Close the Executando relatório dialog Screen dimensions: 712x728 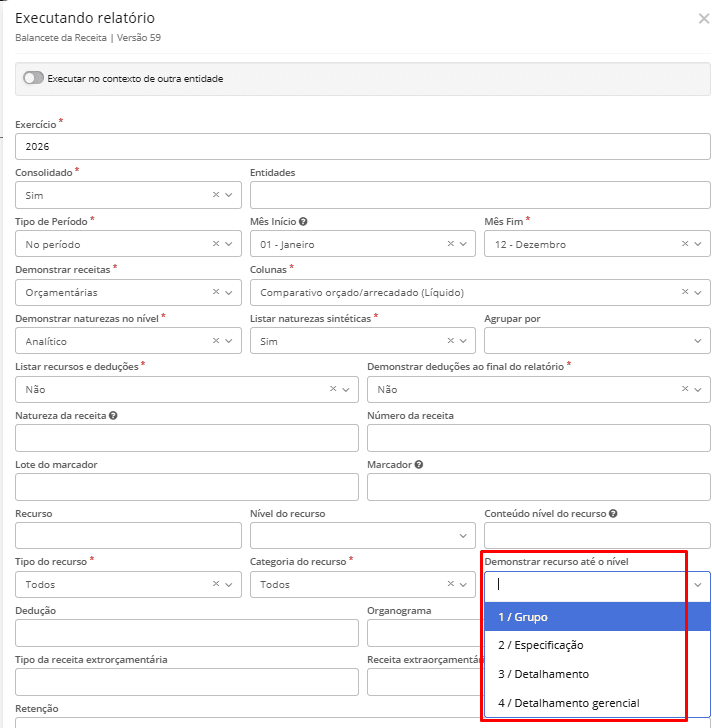coord(704,19)
